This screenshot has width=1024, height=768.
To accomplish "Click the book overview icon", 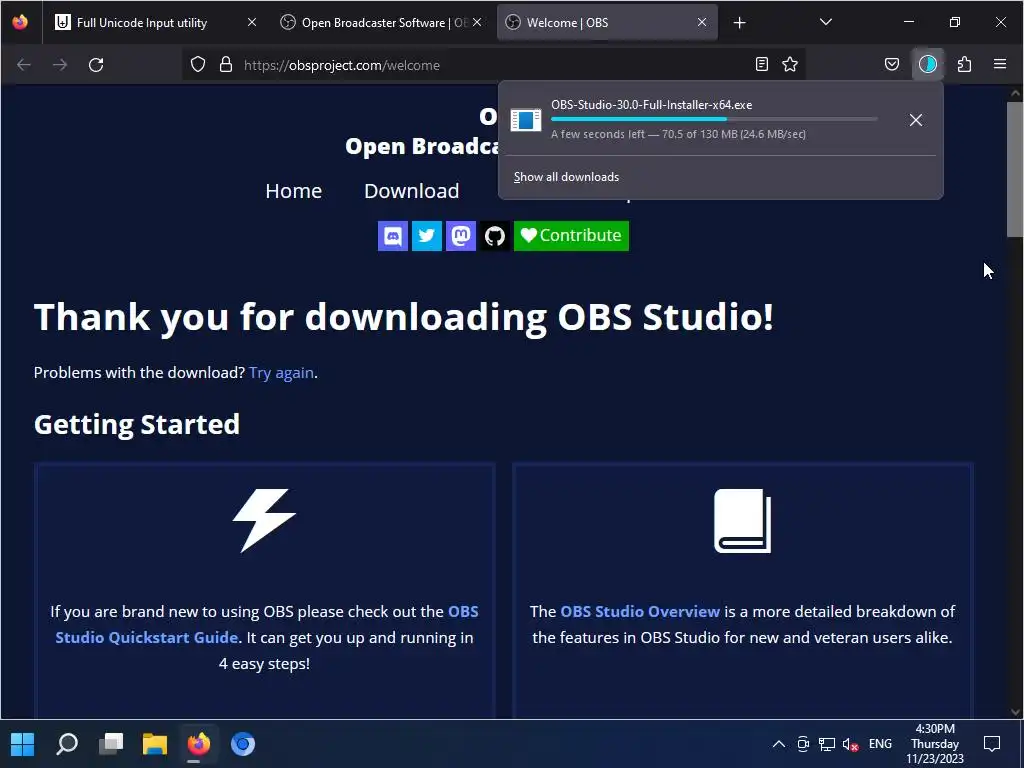I will point(743,520).
